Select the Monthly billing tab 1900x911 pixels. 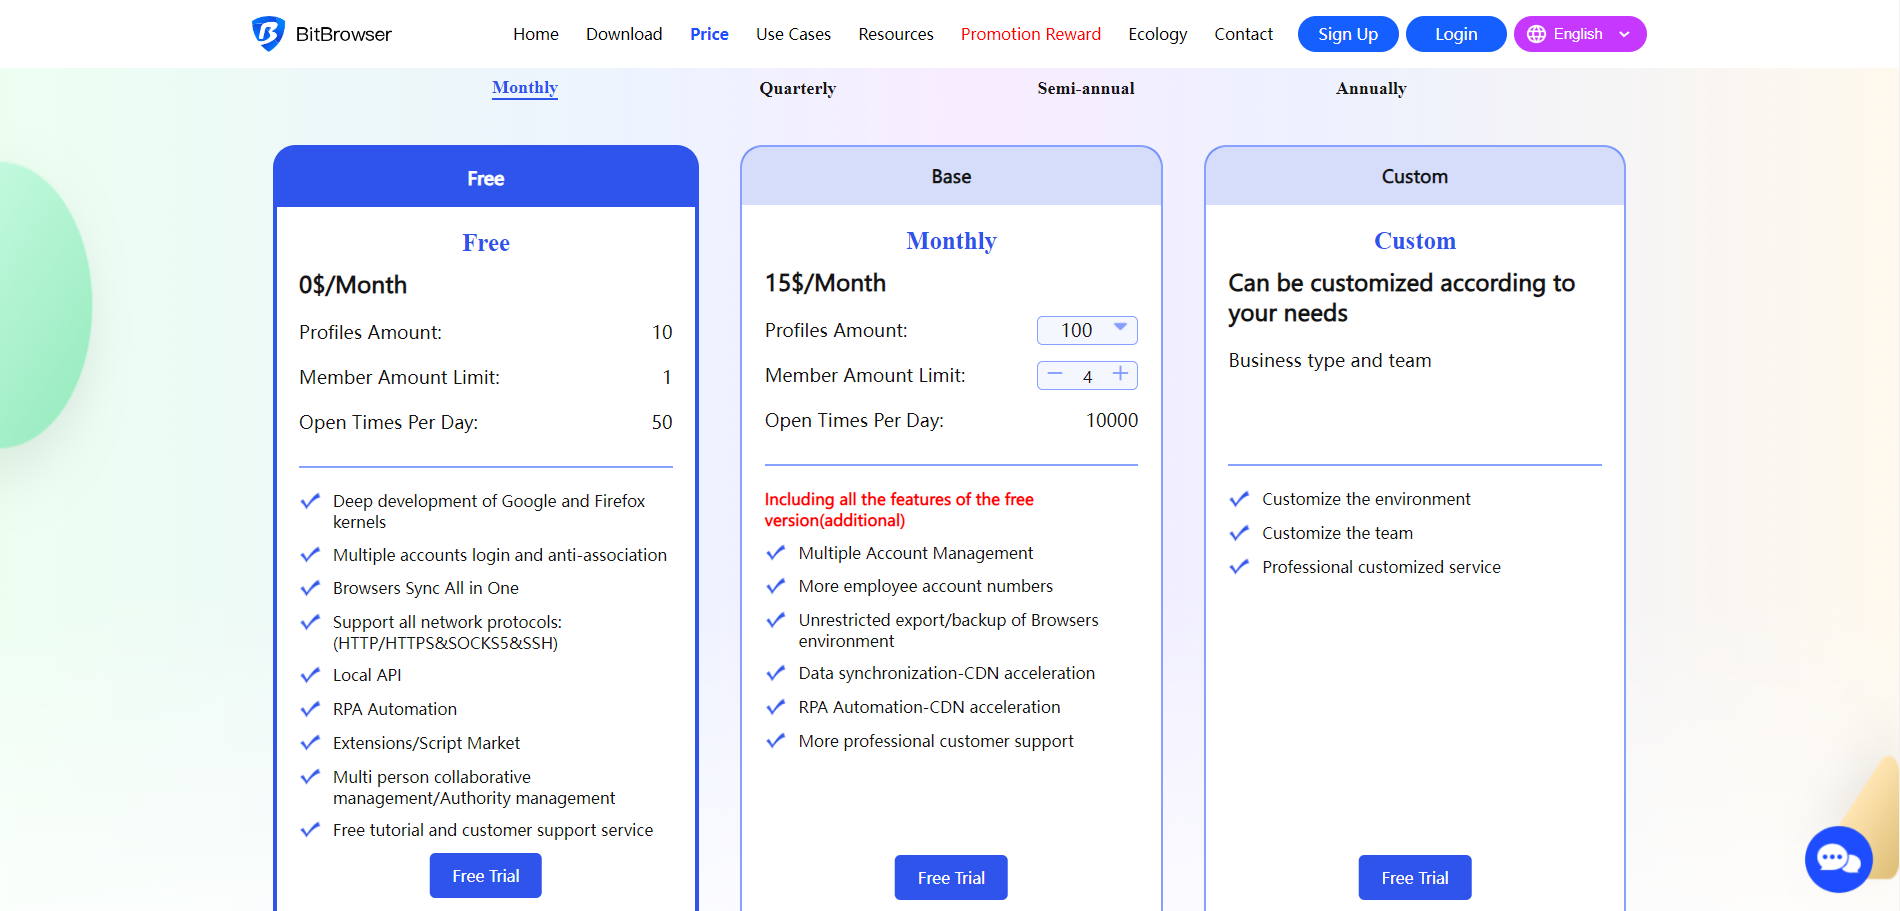525,88
